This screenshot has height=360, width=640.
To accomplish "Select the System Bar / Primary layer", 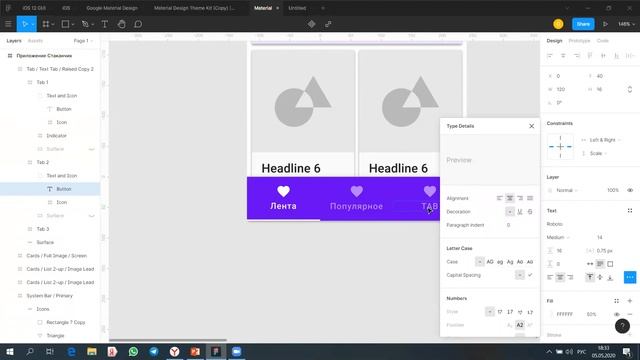I will pos(49,296).
